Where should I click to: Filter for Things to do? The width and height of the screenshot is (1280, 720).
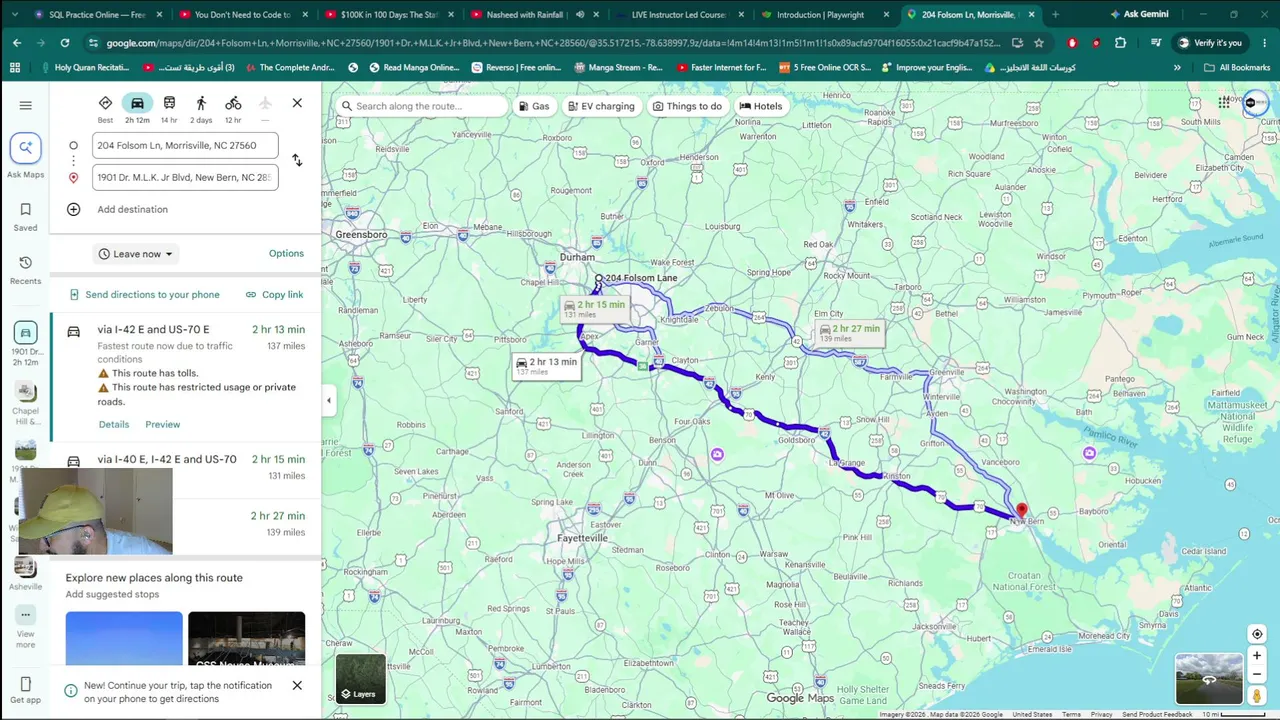pyautogui.click(x=687, y=106)
